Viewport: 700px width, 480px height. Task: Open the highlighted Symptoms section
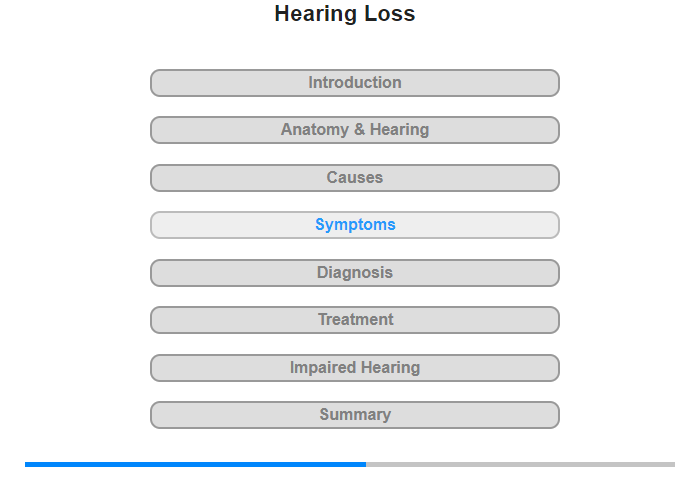[x=355, y=225]
